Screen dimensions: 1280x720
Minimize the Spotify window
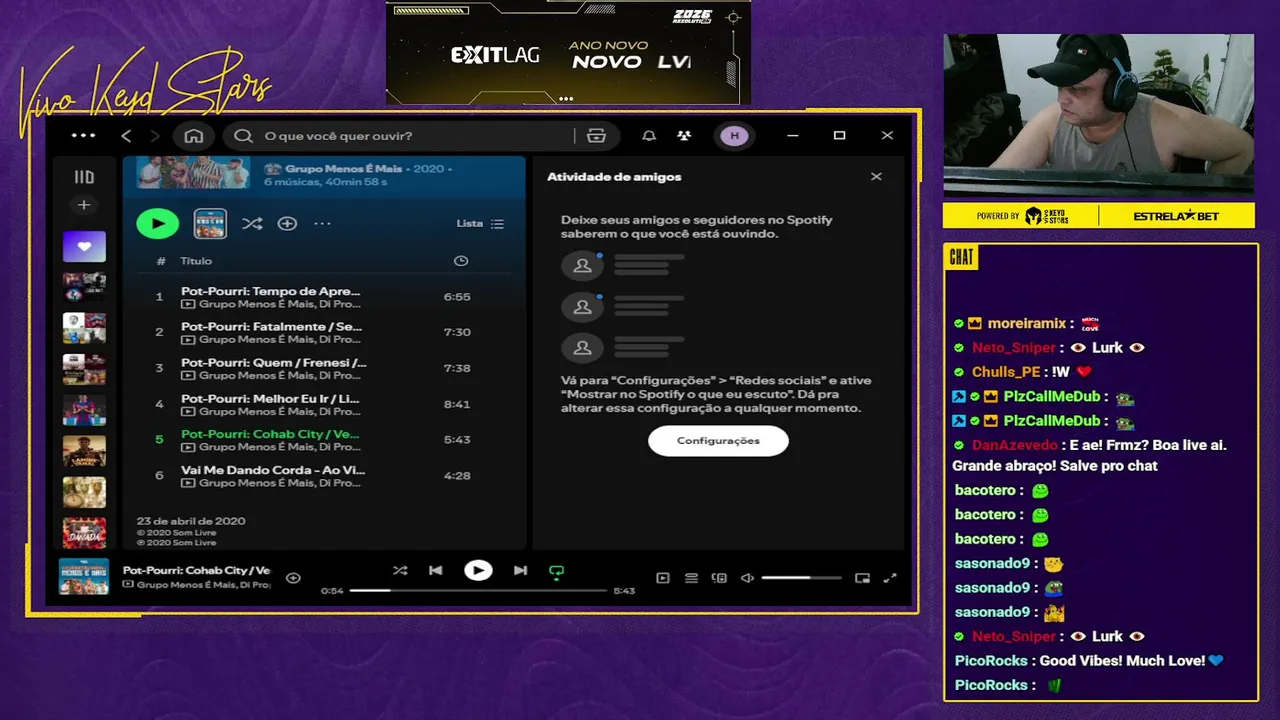click(792, 136)
